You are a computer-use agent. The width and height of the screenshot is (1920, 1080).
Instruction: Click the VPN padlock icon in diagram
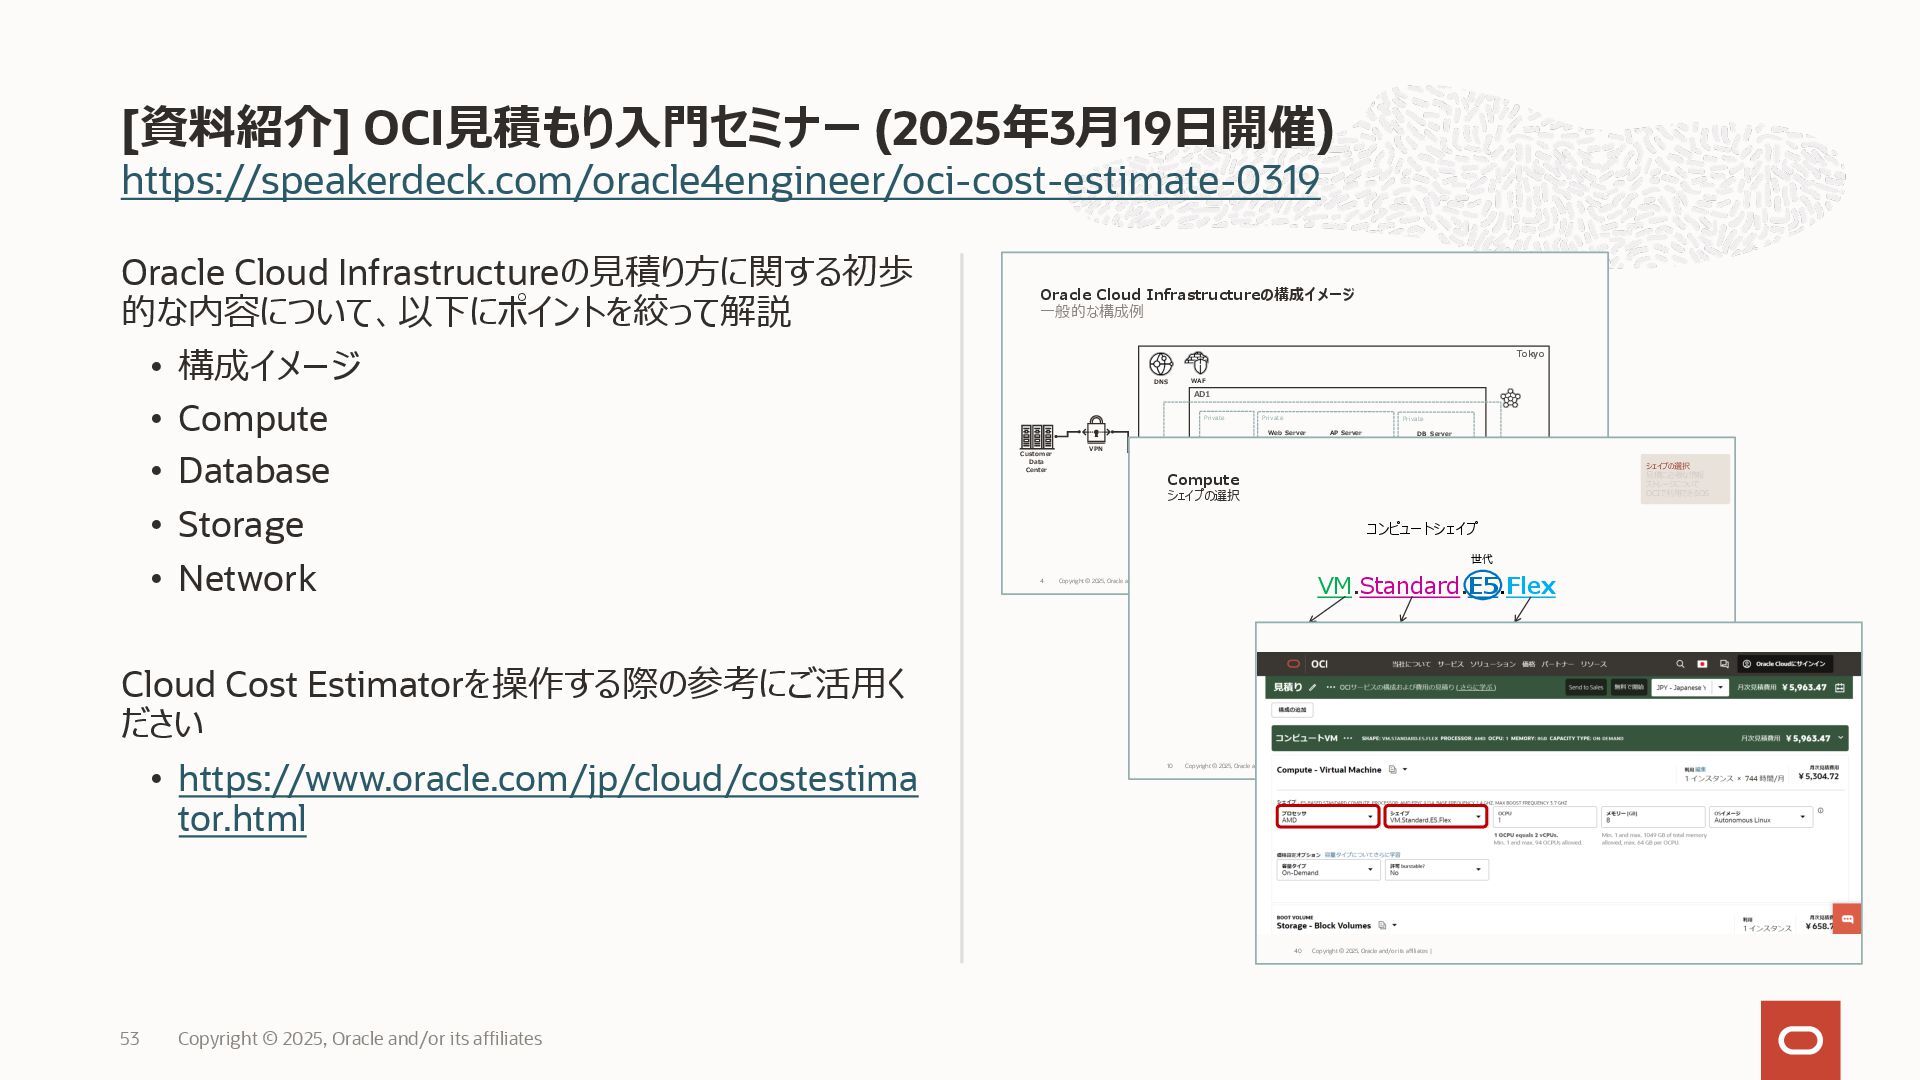(x=1096, y=431)
